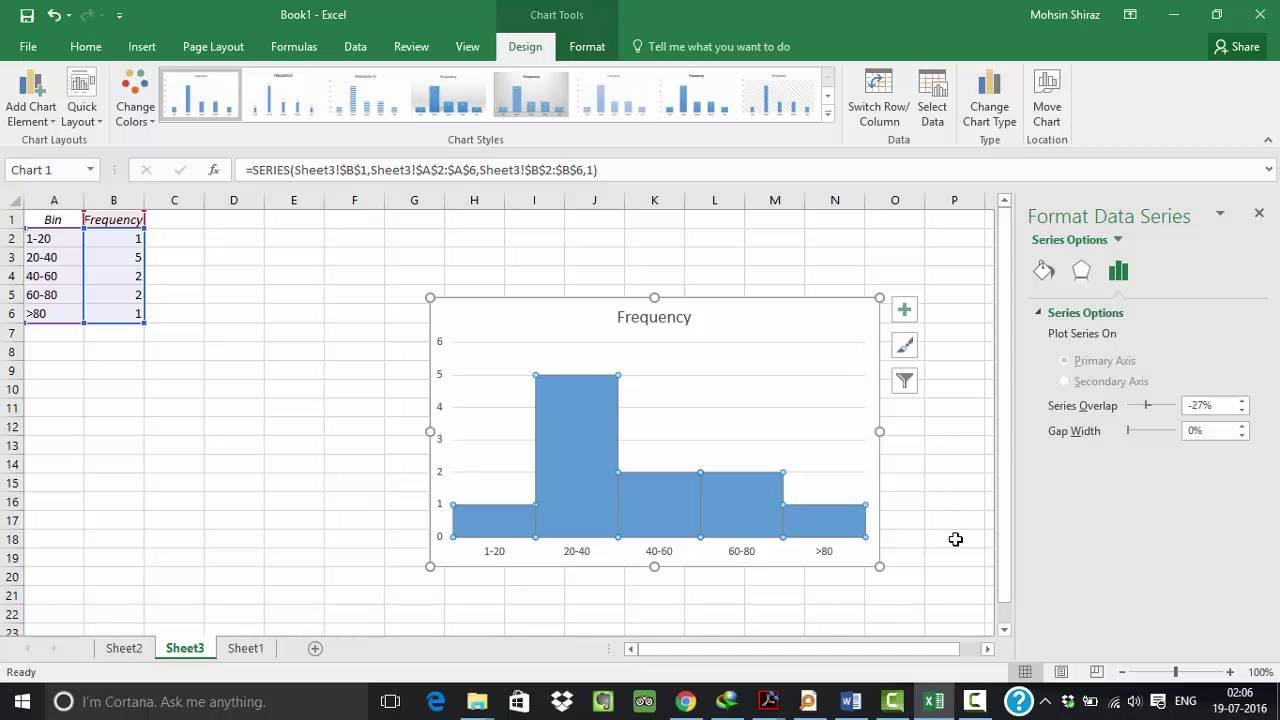This screenshot has width=1280, height=720.
Task: Add a new sheet with plus icon
Action: tap(315, 648)
